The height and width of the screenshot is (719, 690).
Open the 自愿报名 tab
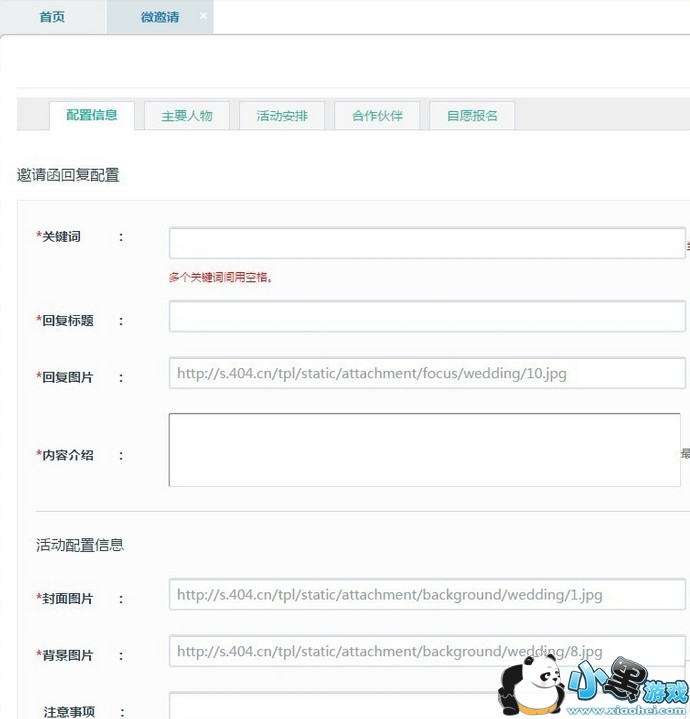click(472, 116)
